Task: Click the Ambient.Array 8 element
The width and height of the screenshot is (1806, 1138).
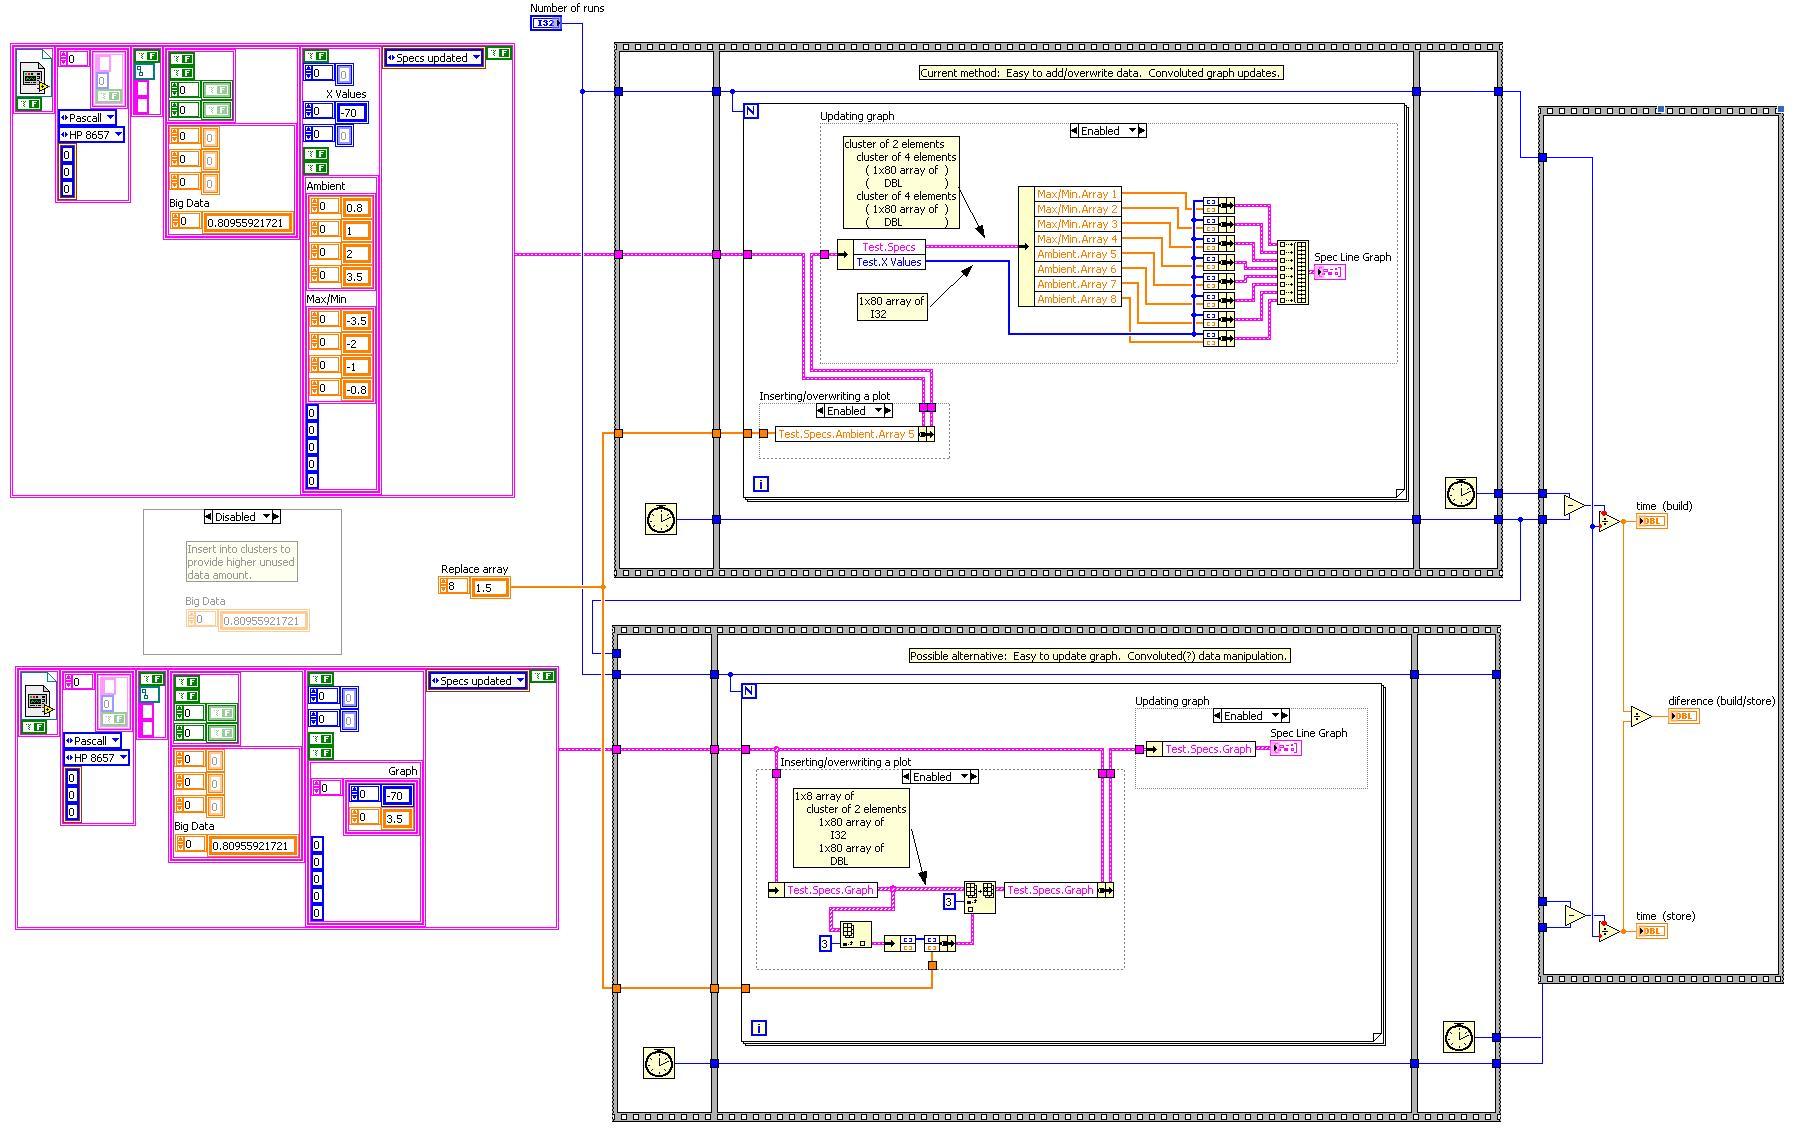Action: click(x=1077, y=299)
